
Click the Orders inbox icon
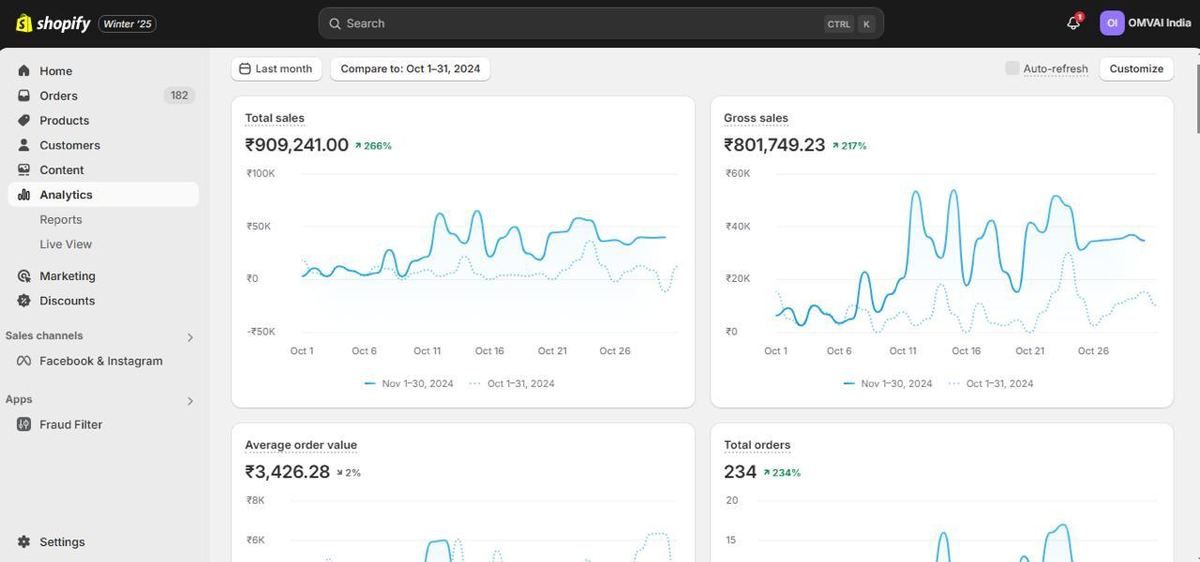(x=24, y=96)
